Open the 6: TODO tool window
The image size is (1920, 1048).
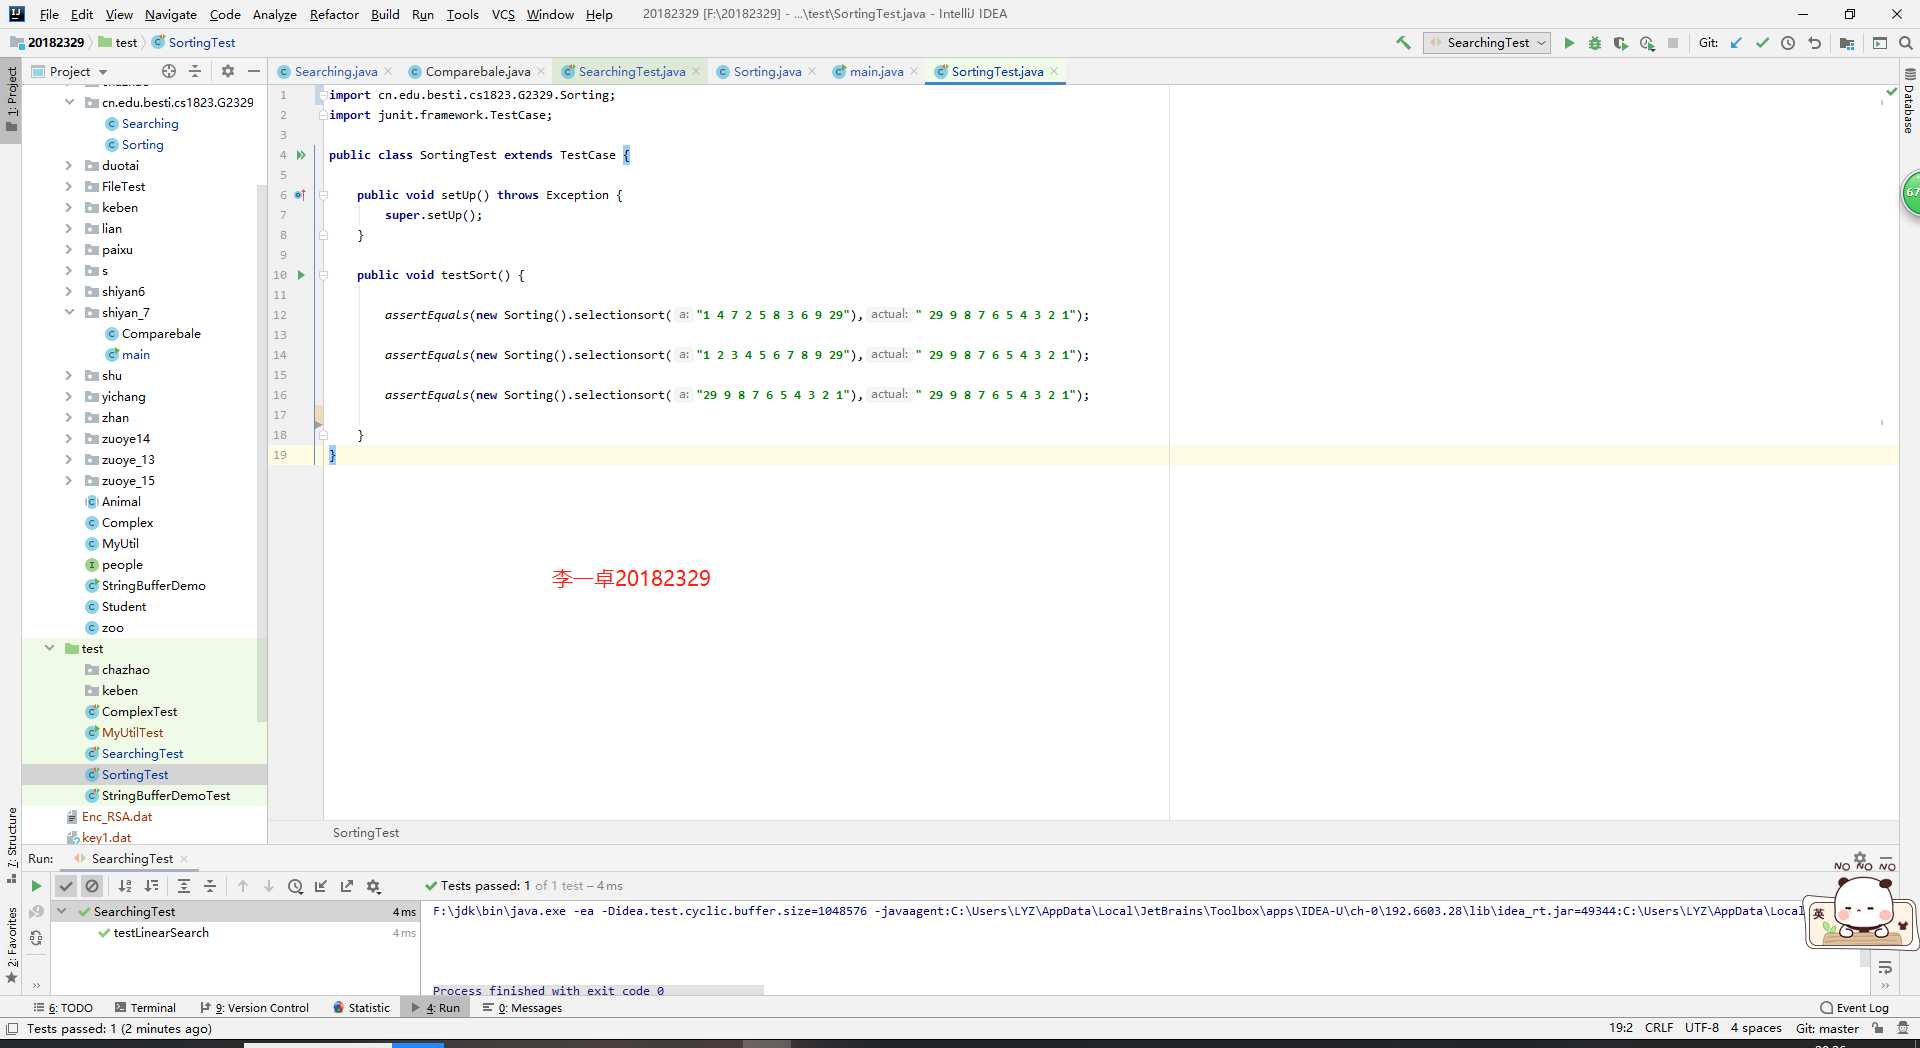(x=63, y=1008)
